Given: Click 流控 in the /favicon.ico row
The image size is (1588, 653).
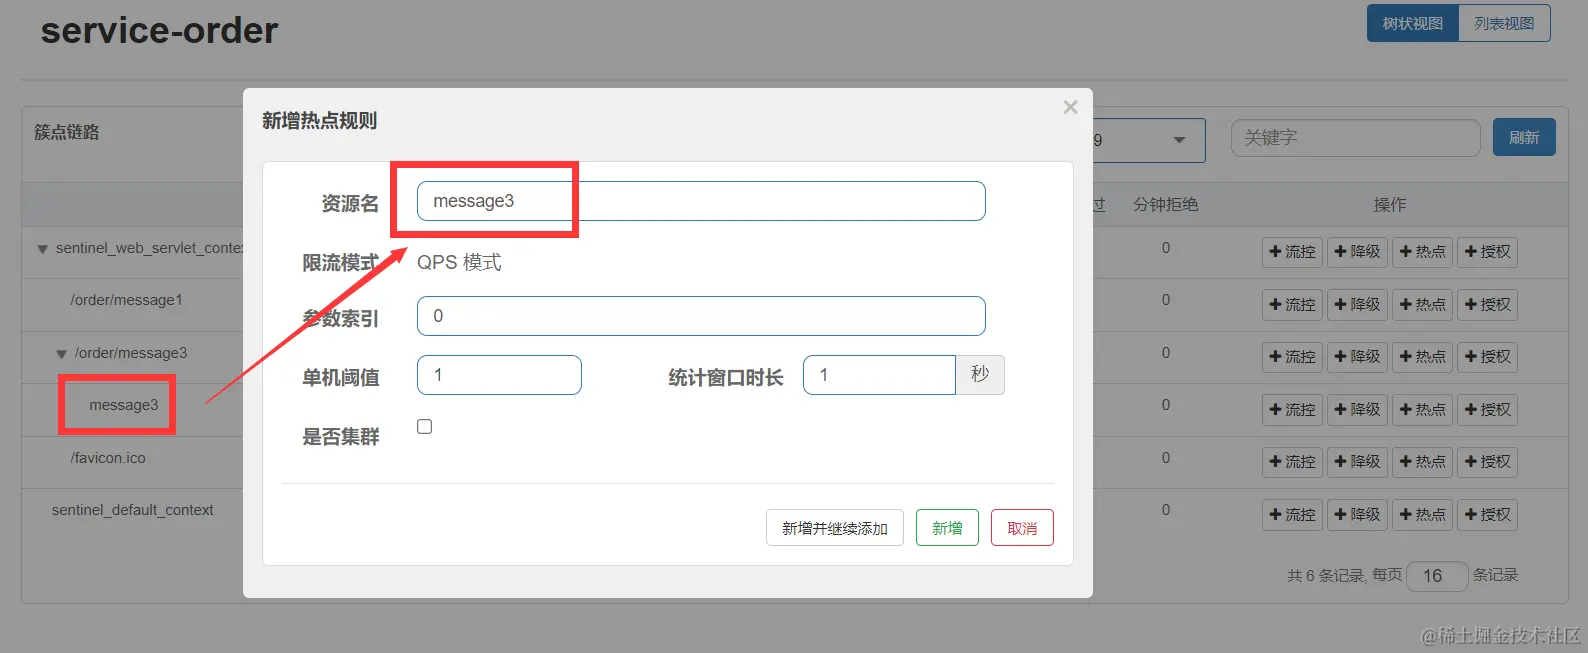Looking at the screenshot, I should [1292, 462].
